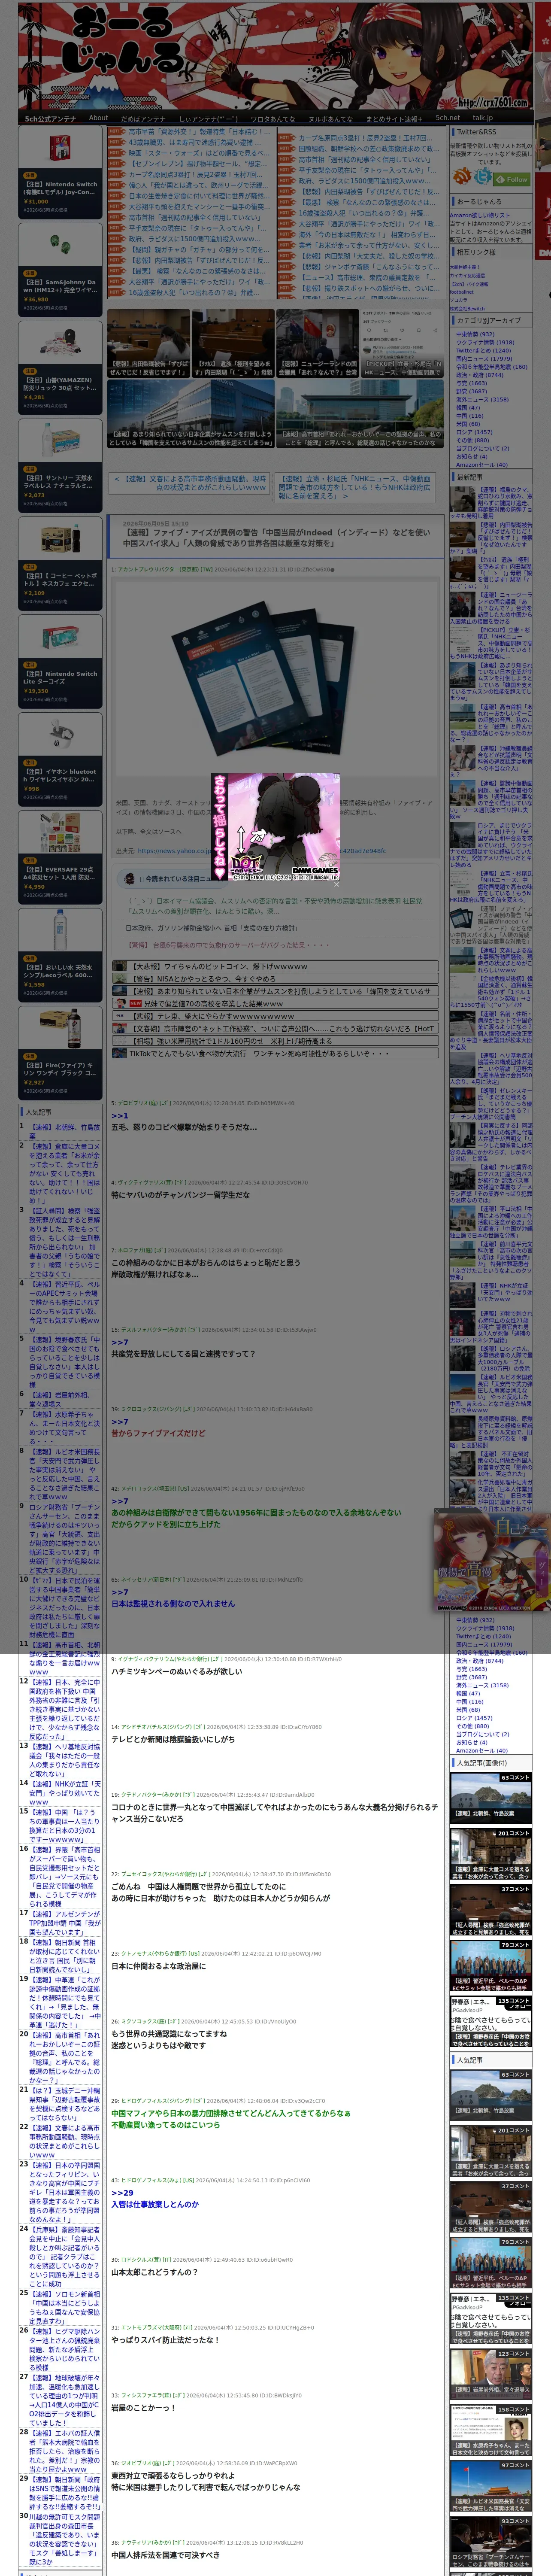
Task: Open the 5ch.net nav item
Action: [447, 118]
